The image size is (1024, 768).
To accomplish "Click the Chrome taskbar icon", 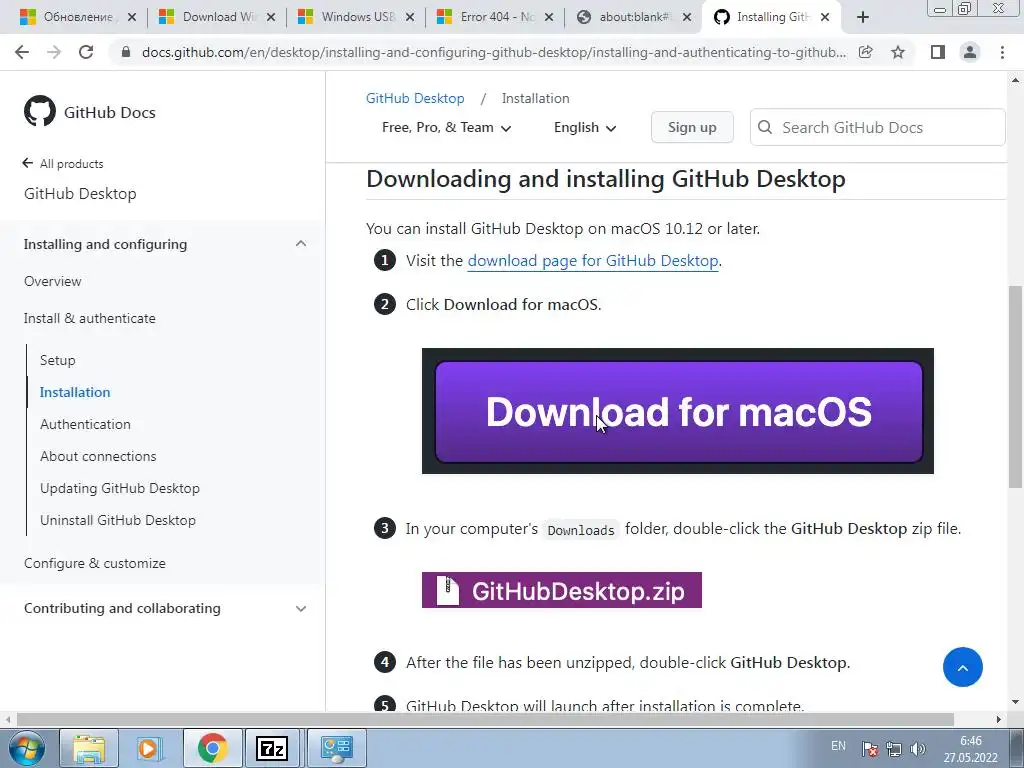I will coord(212,748).
